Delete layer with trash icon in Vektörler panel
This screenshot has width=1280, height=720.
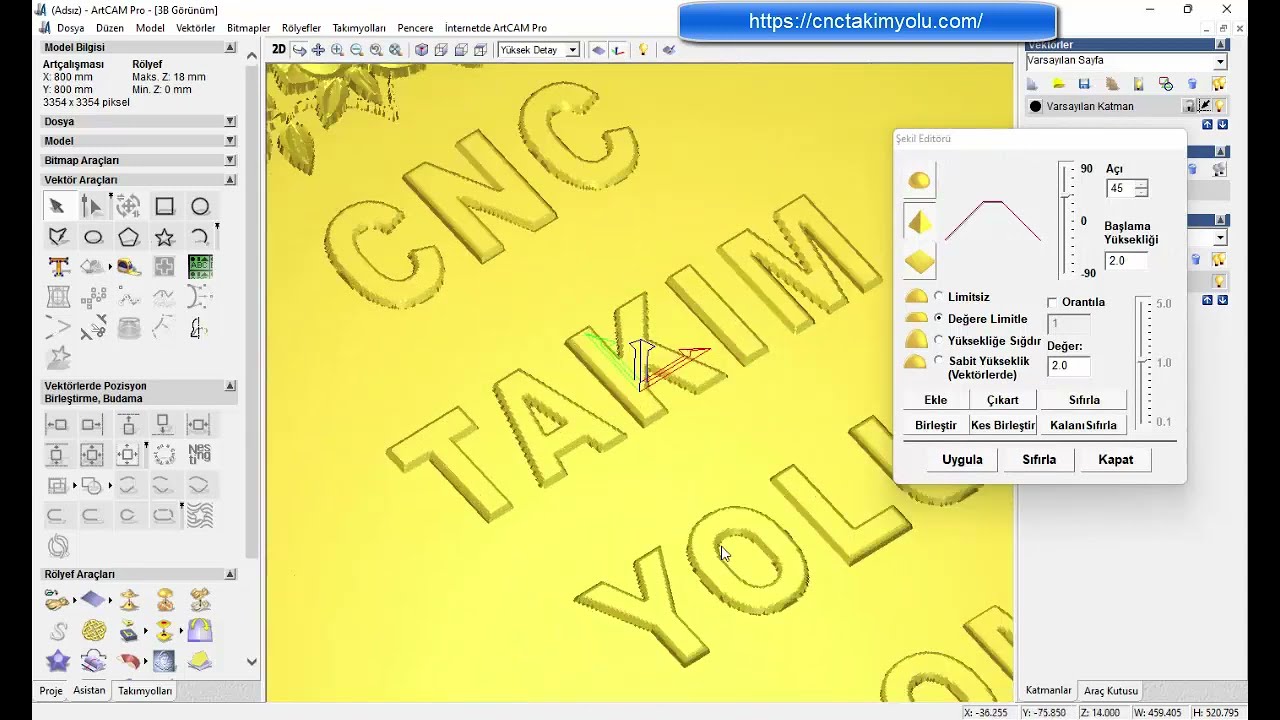point(1192,84)
